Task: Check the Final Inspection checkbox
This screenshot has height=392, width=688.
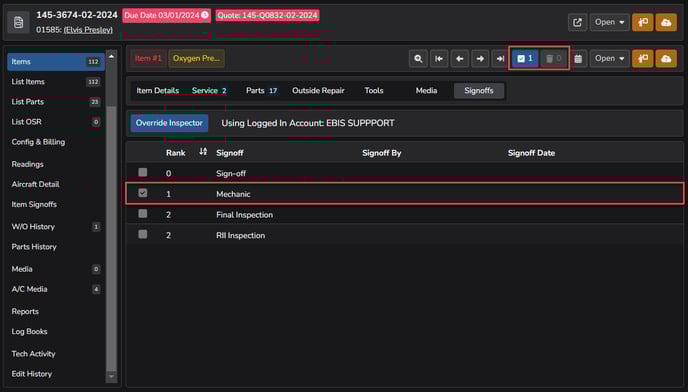Action: click(143, 213)
